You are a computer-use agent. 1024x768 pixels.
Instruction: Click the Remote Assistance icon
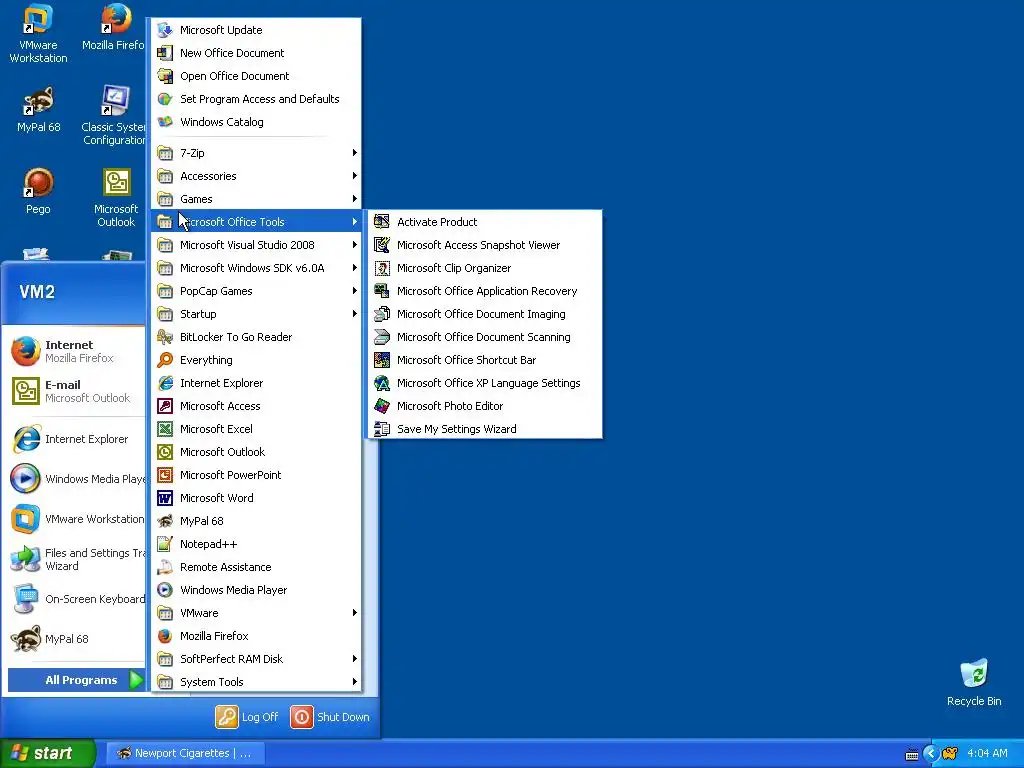click(x=165, y=567)
